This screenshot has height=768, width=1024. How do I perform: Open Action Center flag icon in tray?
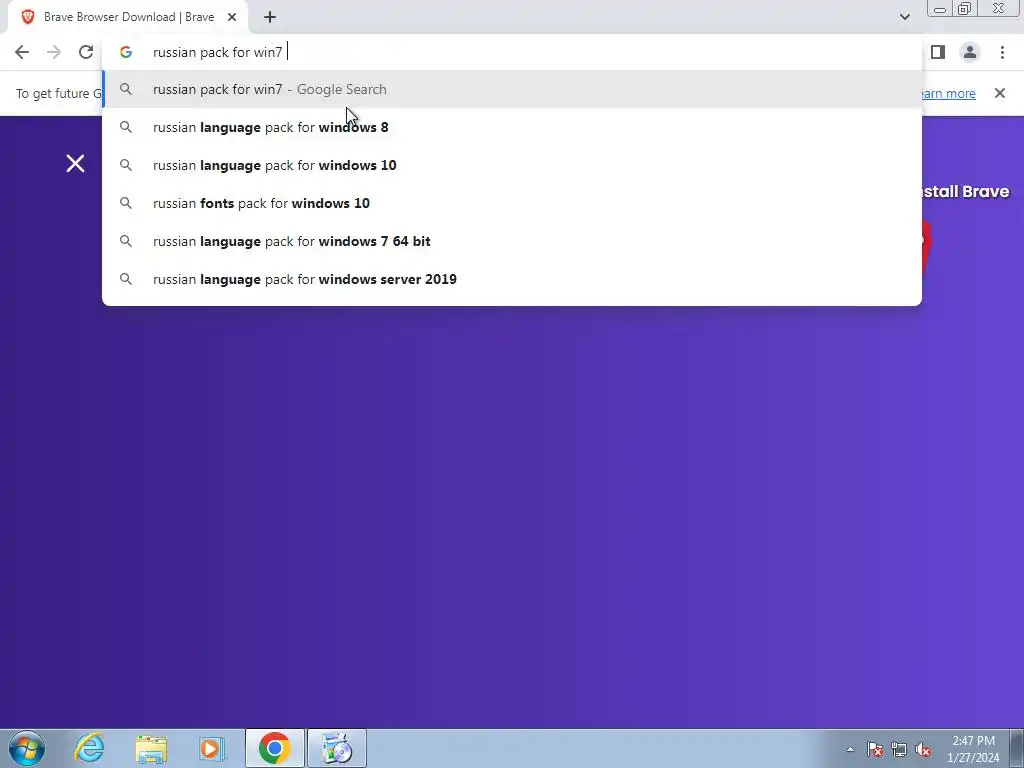[x=874, y=749]
